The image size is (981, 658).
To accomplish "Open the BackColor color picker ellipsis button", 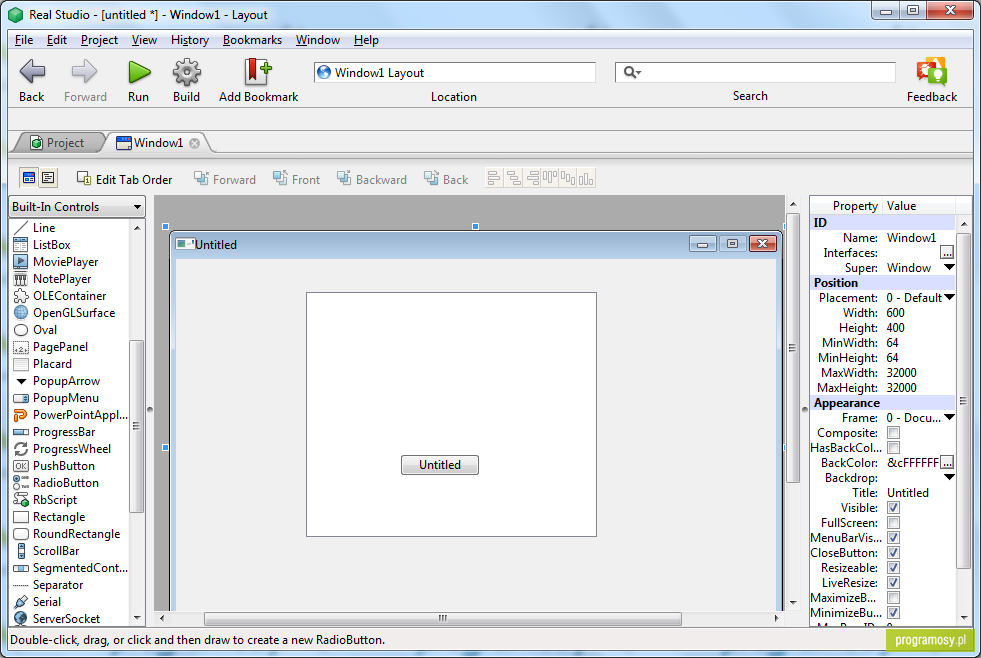I will 947,463.
